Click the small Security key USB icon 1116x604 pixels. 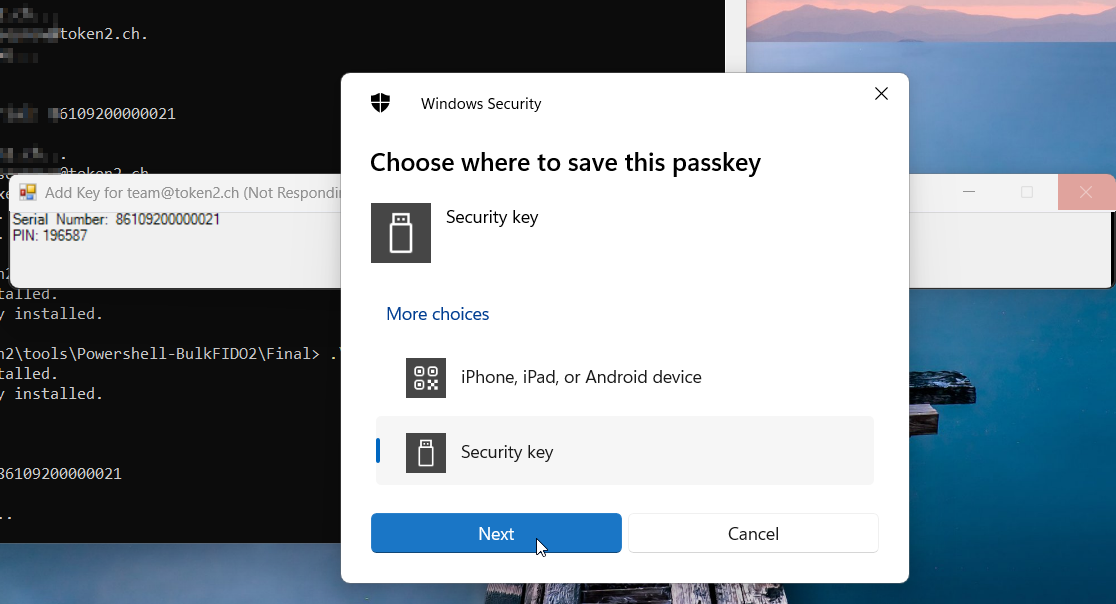click(x=426, y=452)
